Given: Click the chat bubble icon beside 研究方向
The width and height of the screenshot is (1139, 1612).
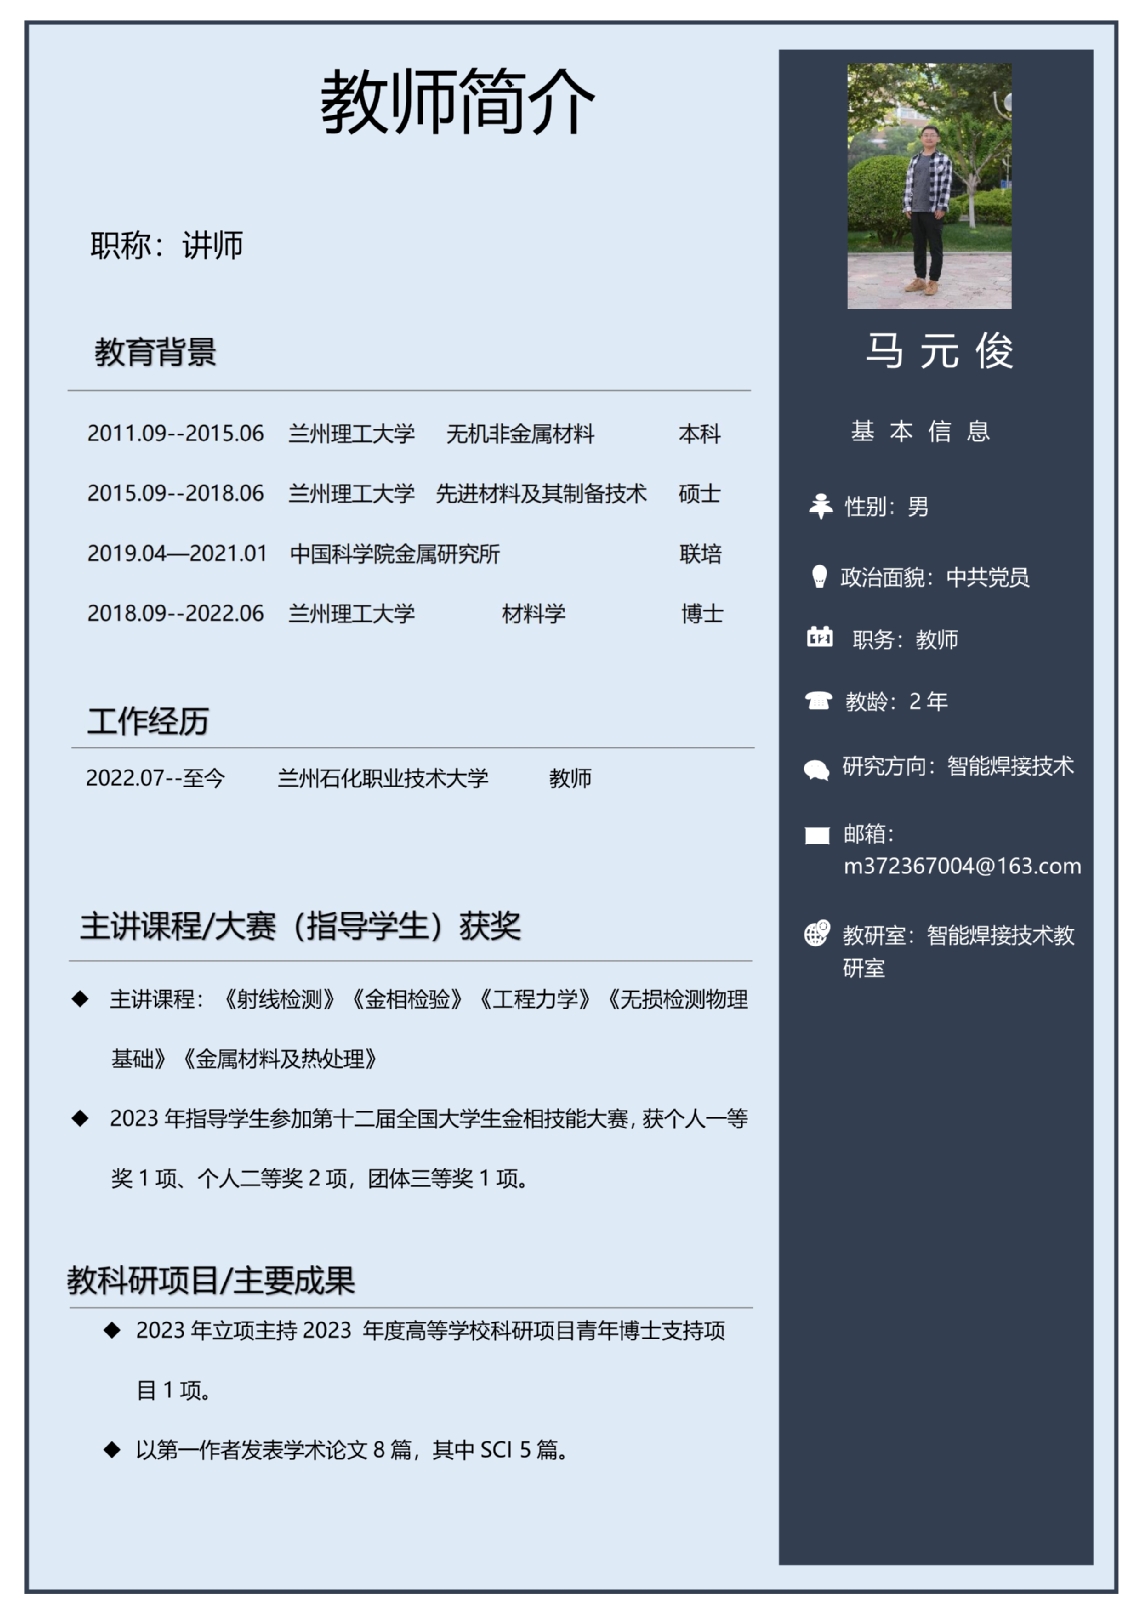Looking at the screenshot, I should coord(816,769).
